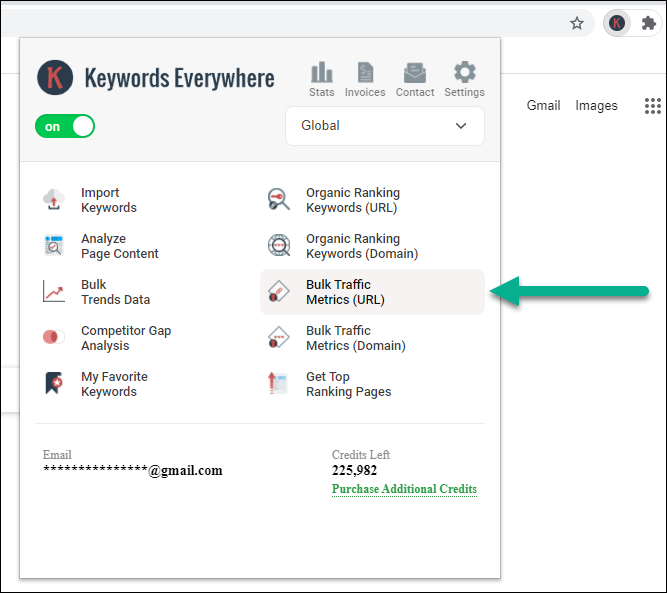This screenshot has width=667, height=593.
Task: Turn off the green on switch
Action: coord(65,126)
